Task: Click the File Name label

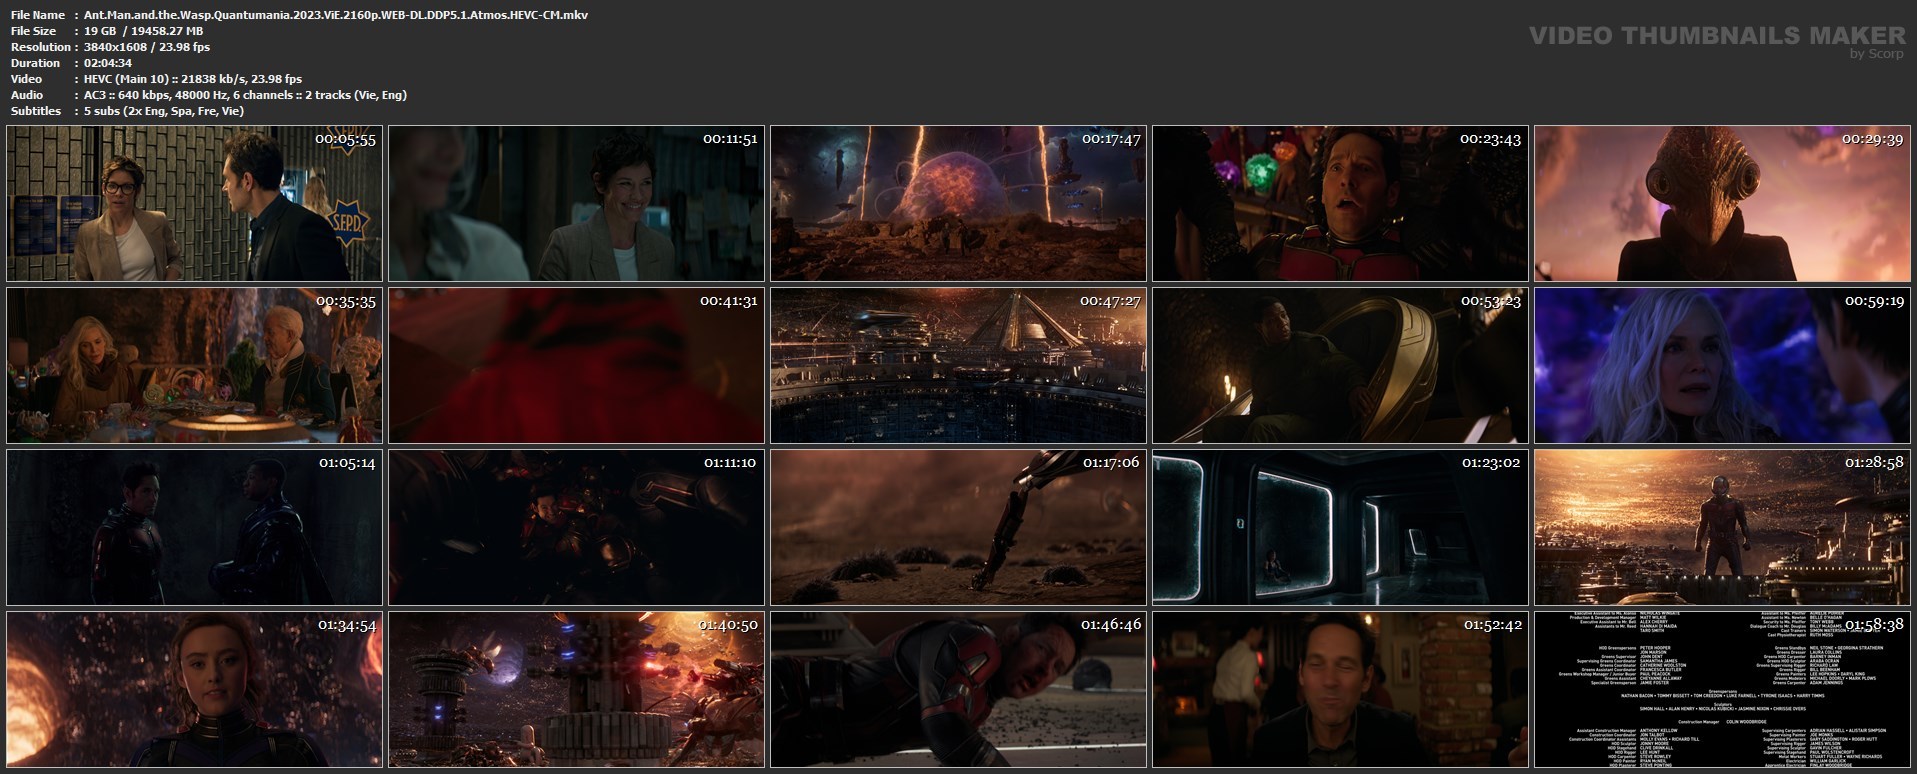Action: 38,15
